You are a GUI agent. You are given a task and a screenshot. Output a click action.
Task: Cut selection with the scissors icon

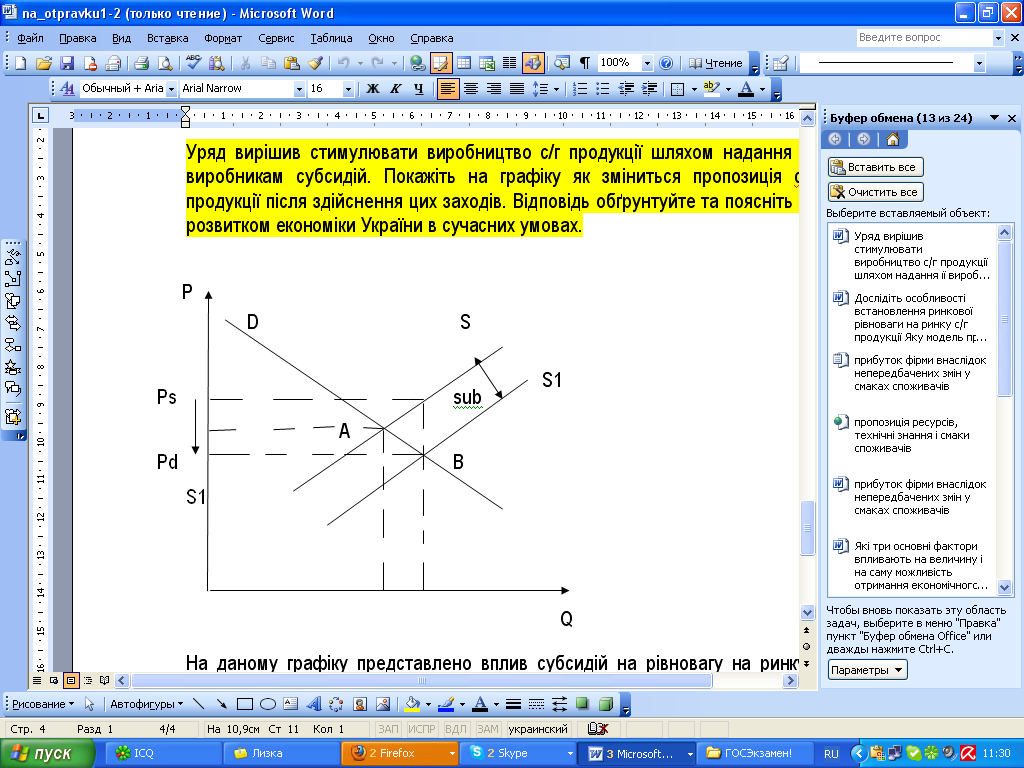246,63
